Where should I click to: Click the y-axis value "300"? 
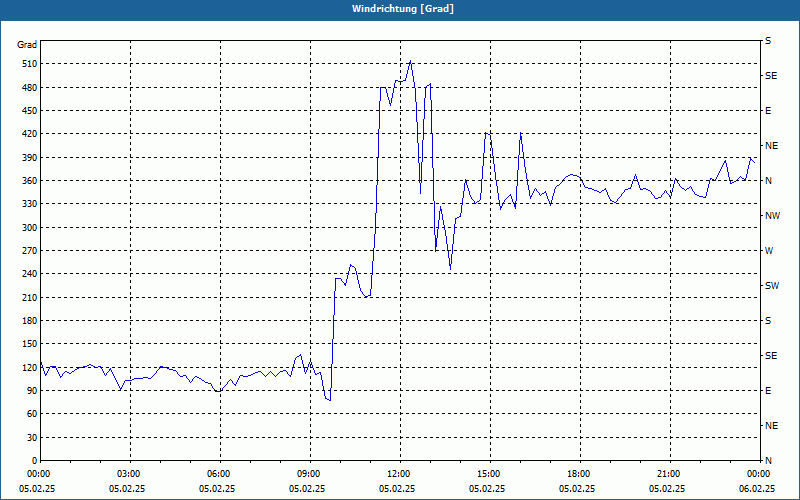30,228
